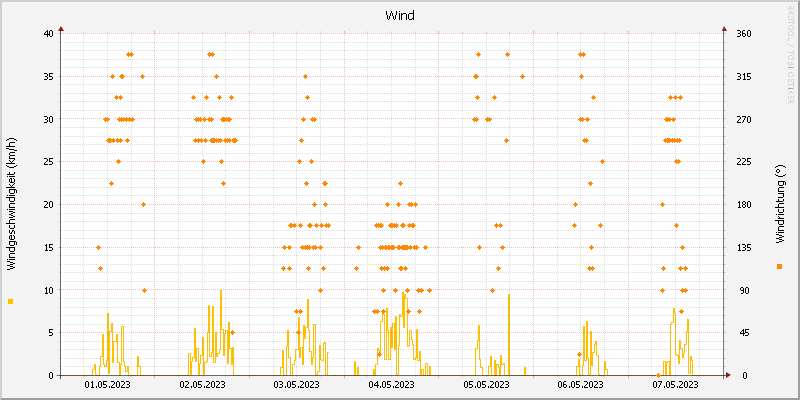
Task: Click the 03.05.2023 date label
Action: tap(297, 384)
